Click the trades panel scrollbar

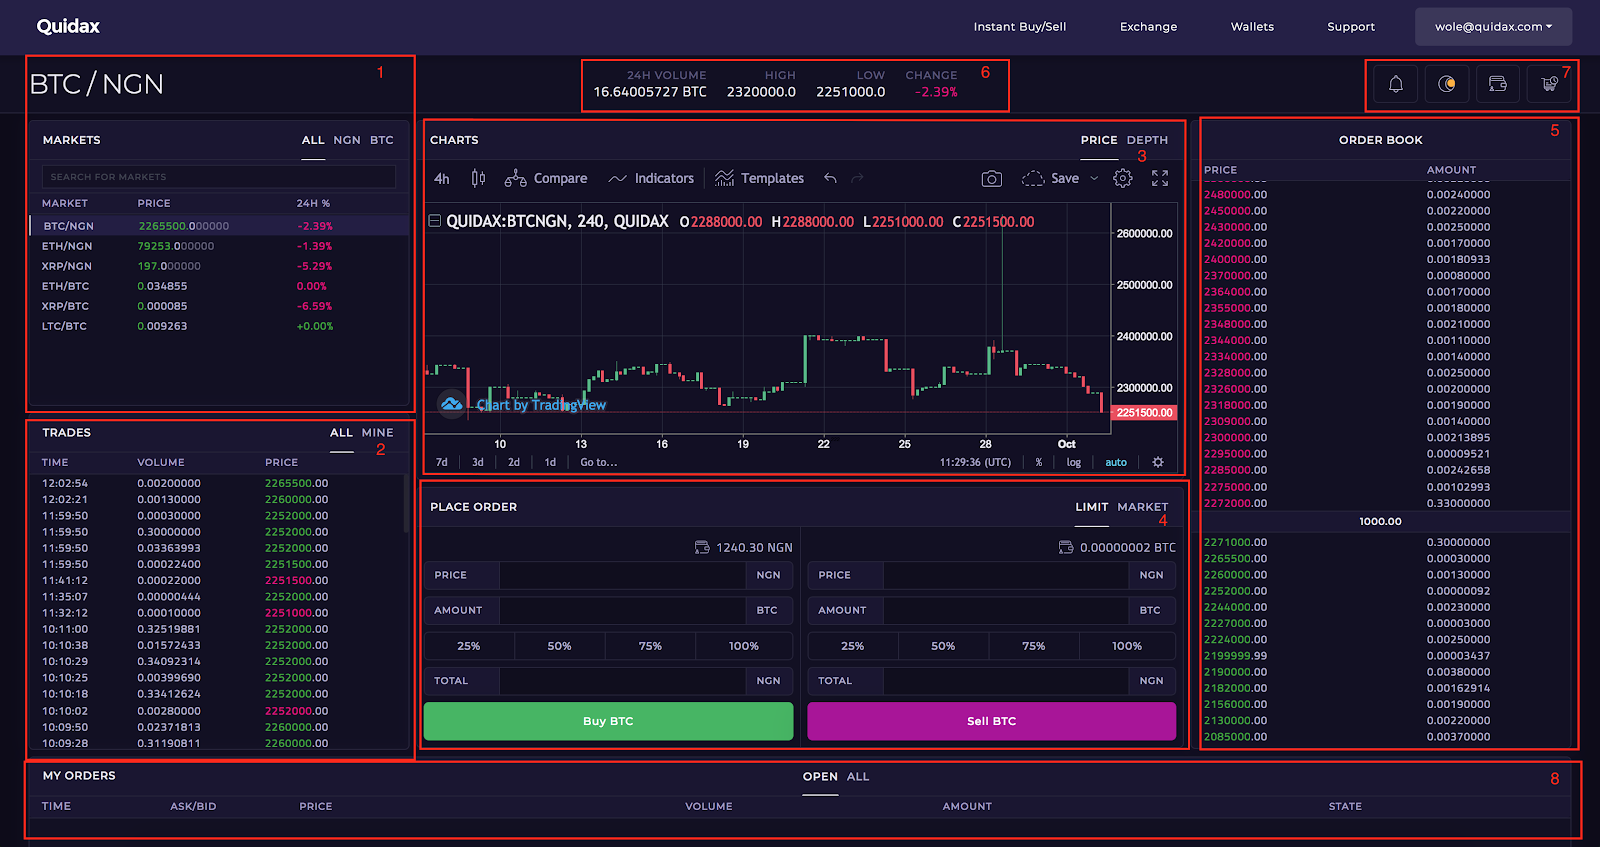(x=406, y=504)
